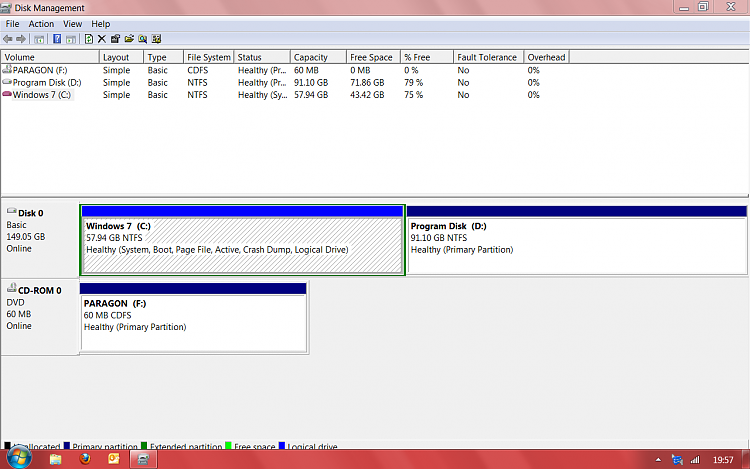Image resolution: width=750 pixels, height=469 pixels.
Task: Click the '71.86 GB' free space cell
Action: [x=367, y=83]
